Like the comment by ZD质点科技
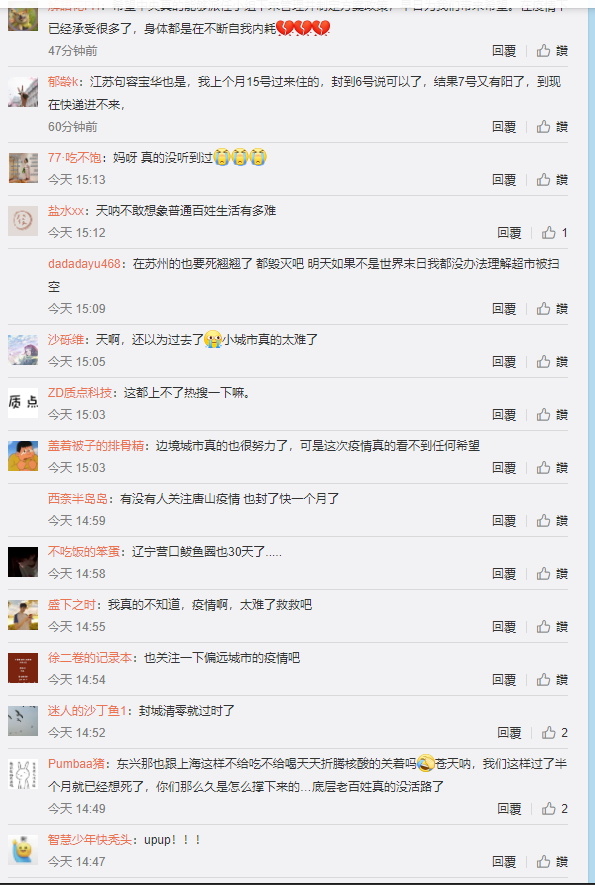595x885 pixels. pyautogui.click(x=552, y=414)
